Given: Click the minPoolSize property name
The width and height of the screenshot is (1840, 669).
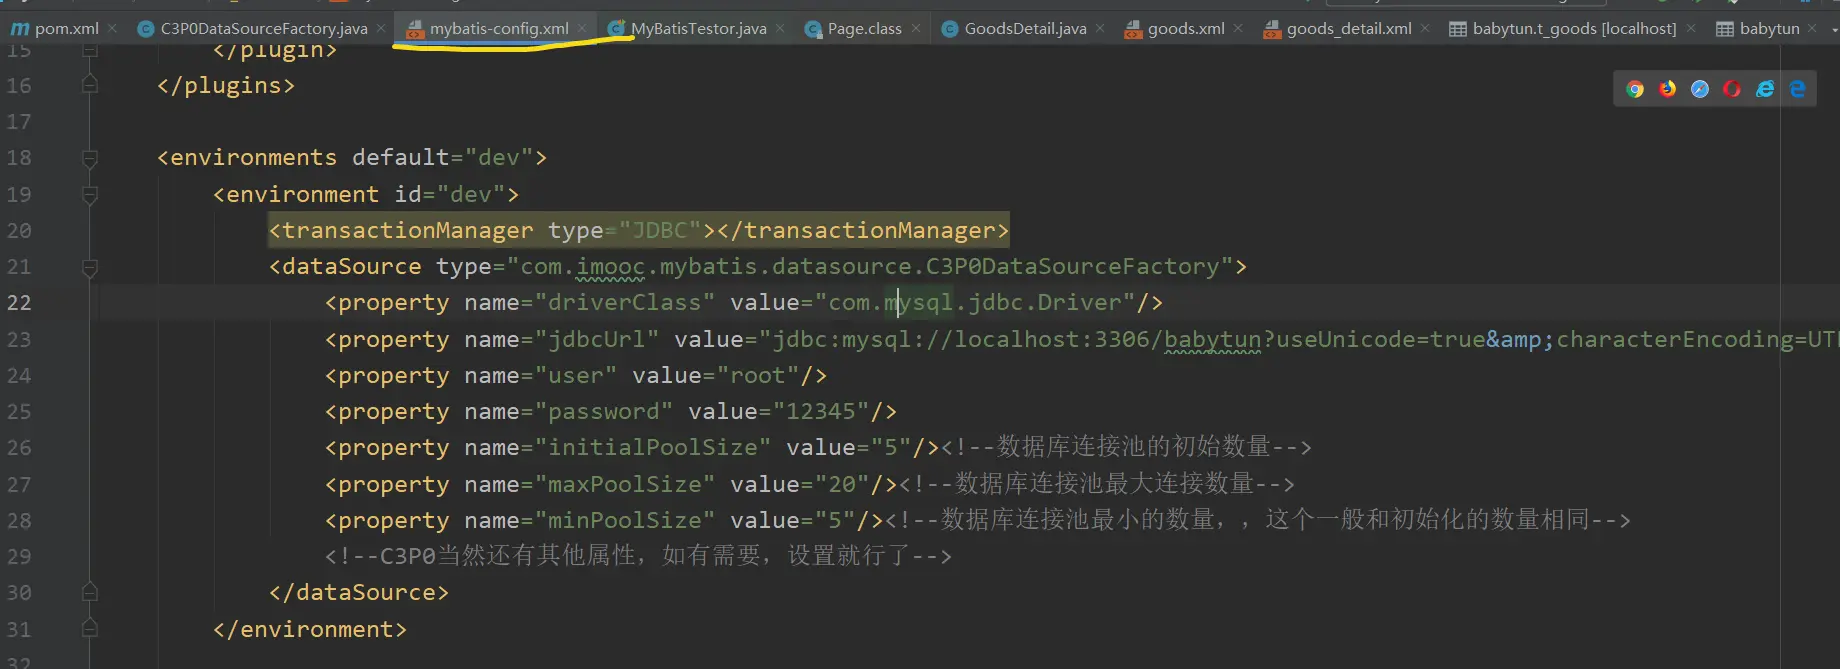Looking at the screenshot, I should [625, 520].
